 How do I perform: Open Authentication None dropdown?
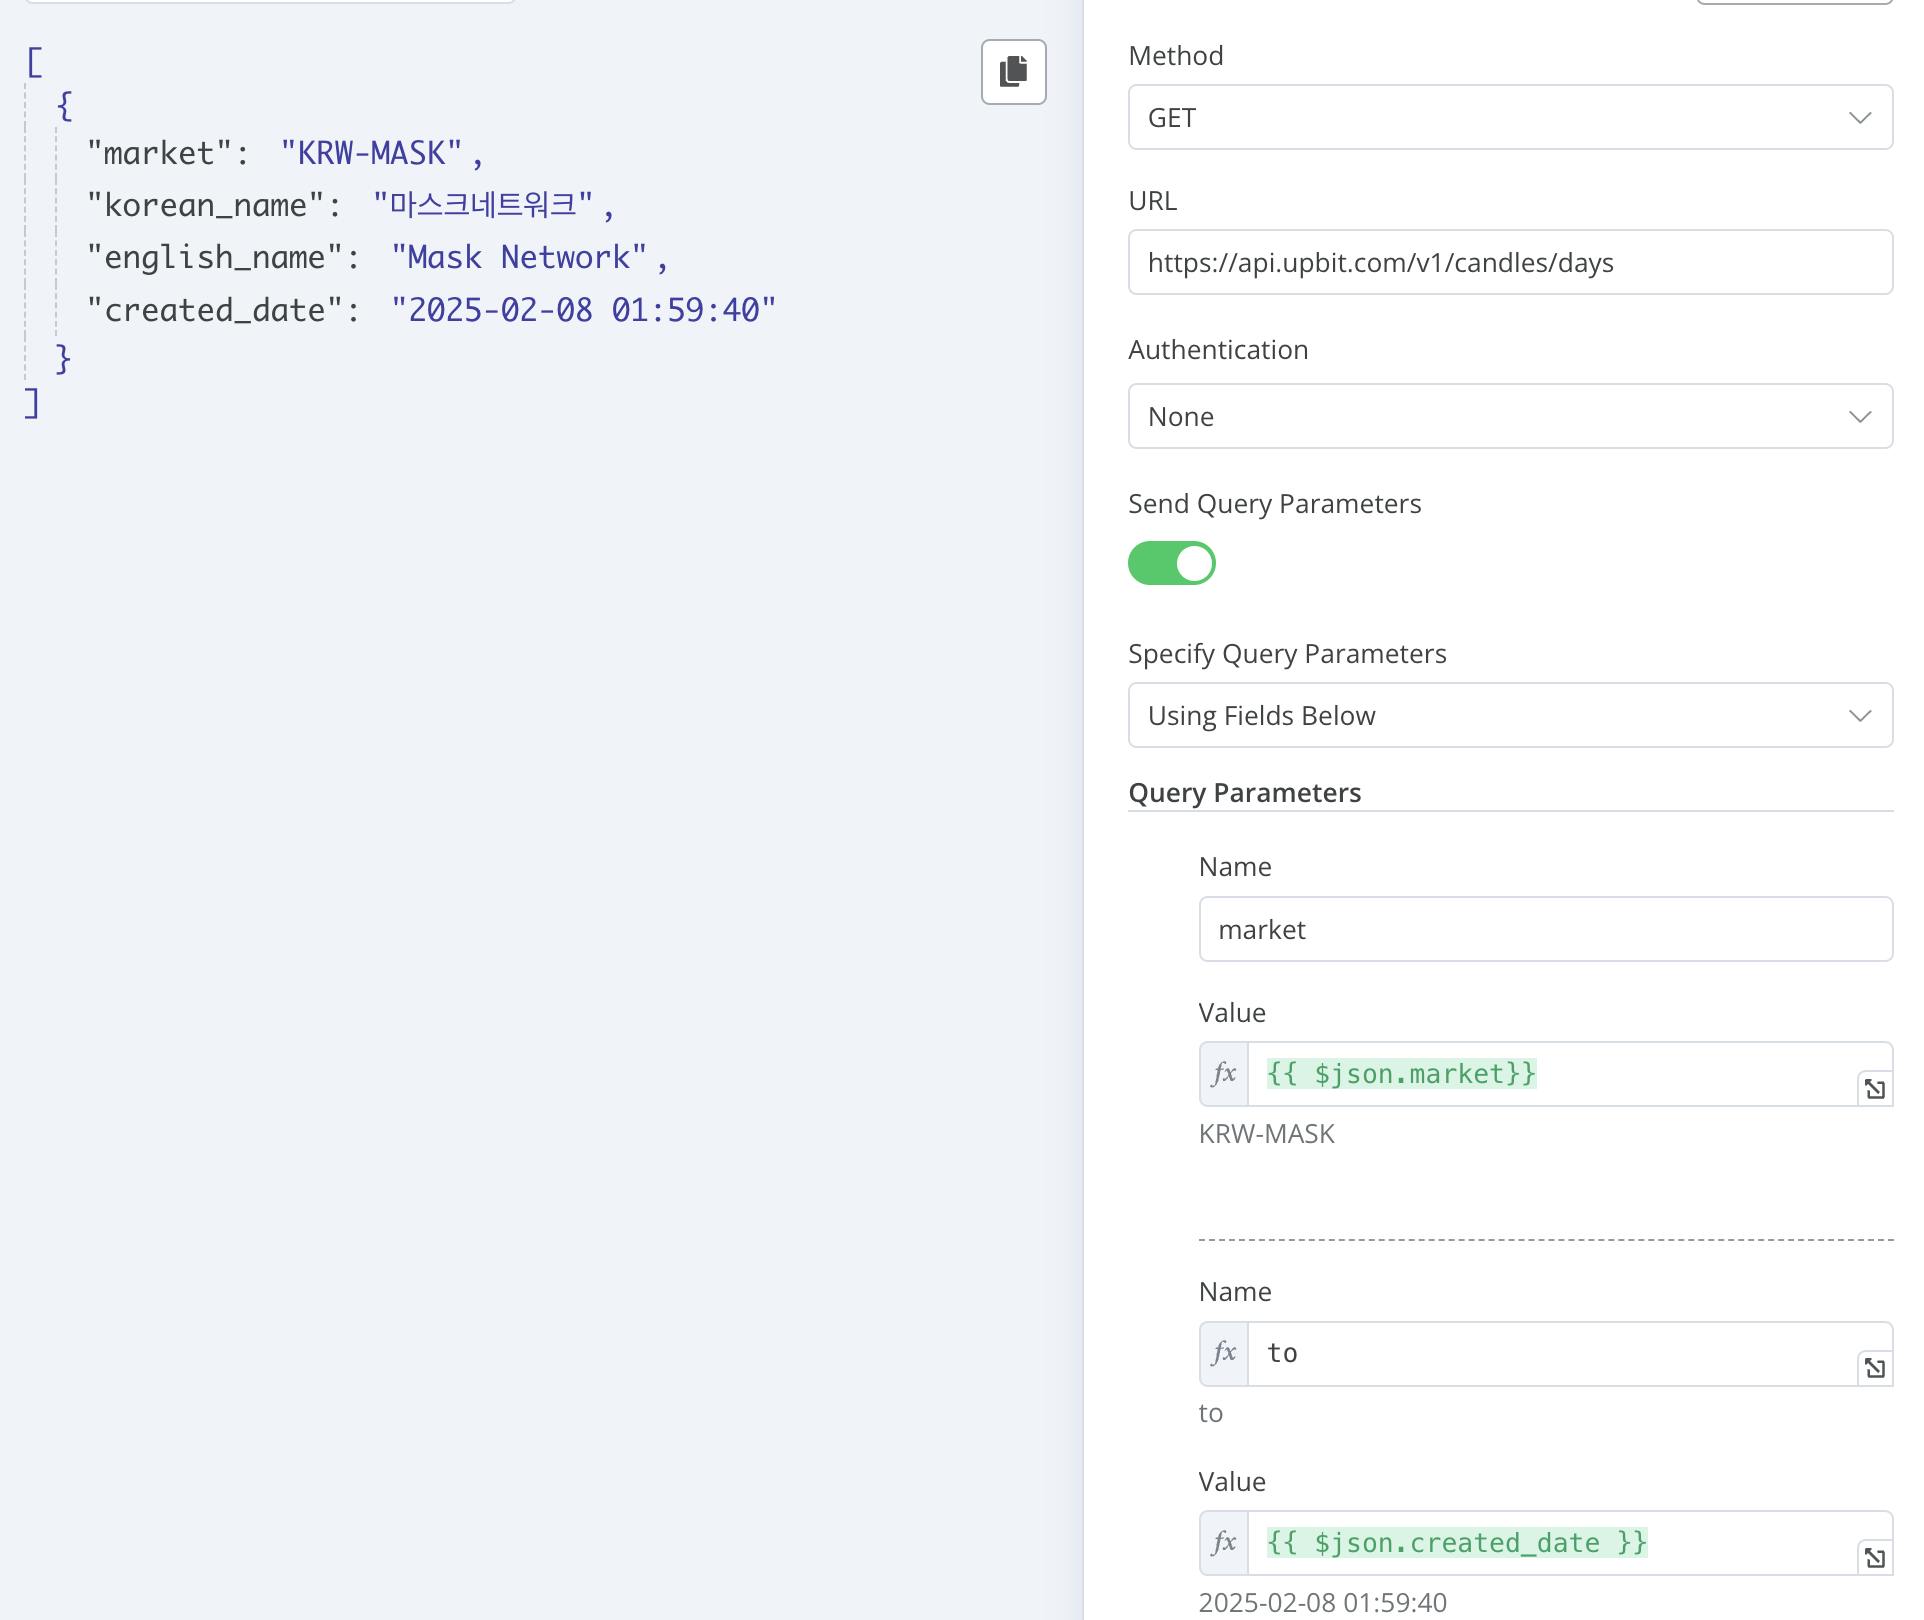tap(1509, 416)
